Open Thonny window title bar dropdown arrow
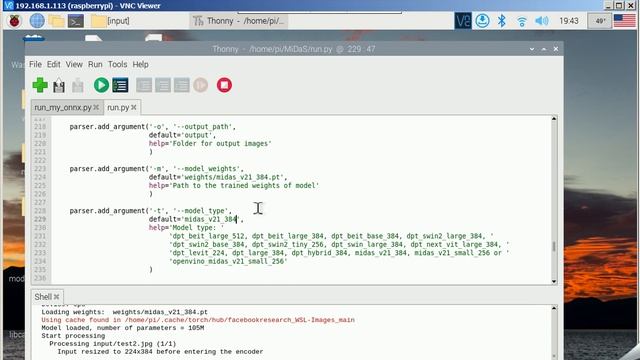640x360 pixels. [x=532, y=49]
